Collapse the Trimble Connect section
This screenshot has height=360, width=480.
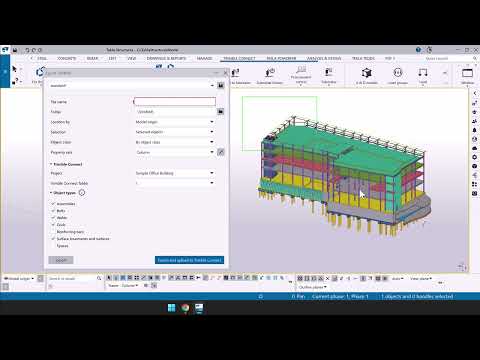51,164
